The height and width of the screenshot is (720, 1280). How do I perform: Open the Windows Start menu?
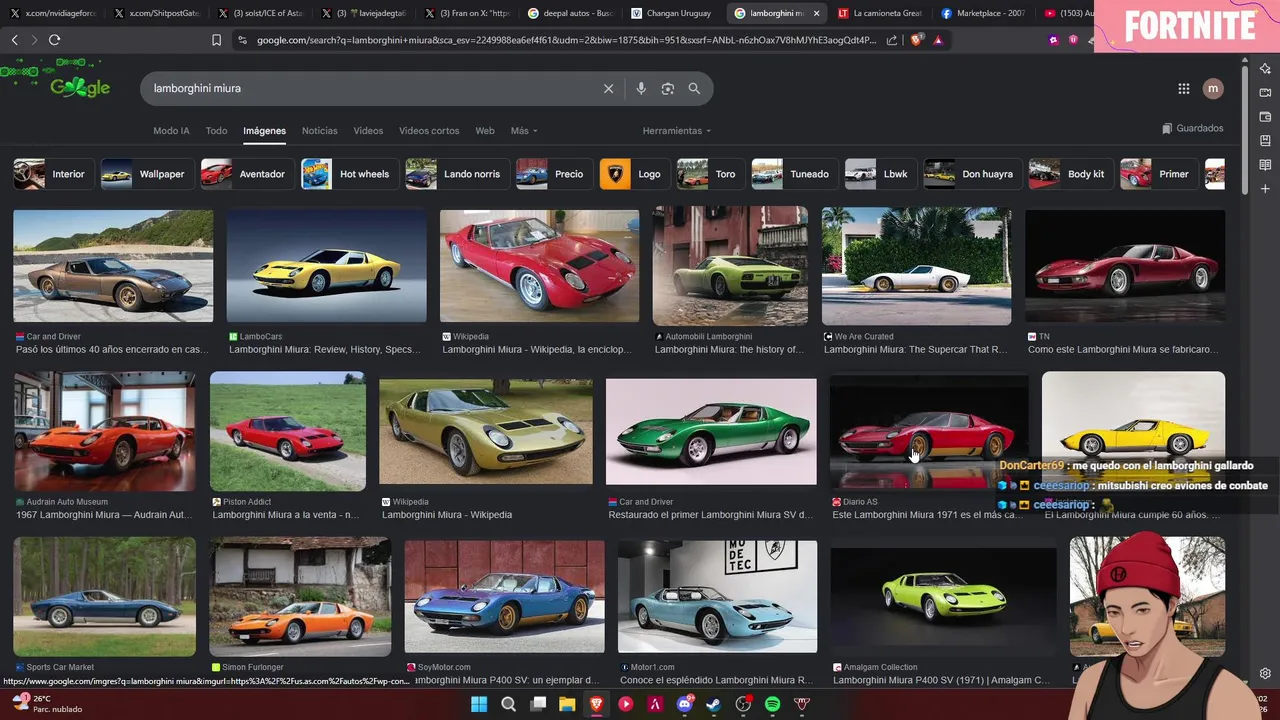[479, 704]
